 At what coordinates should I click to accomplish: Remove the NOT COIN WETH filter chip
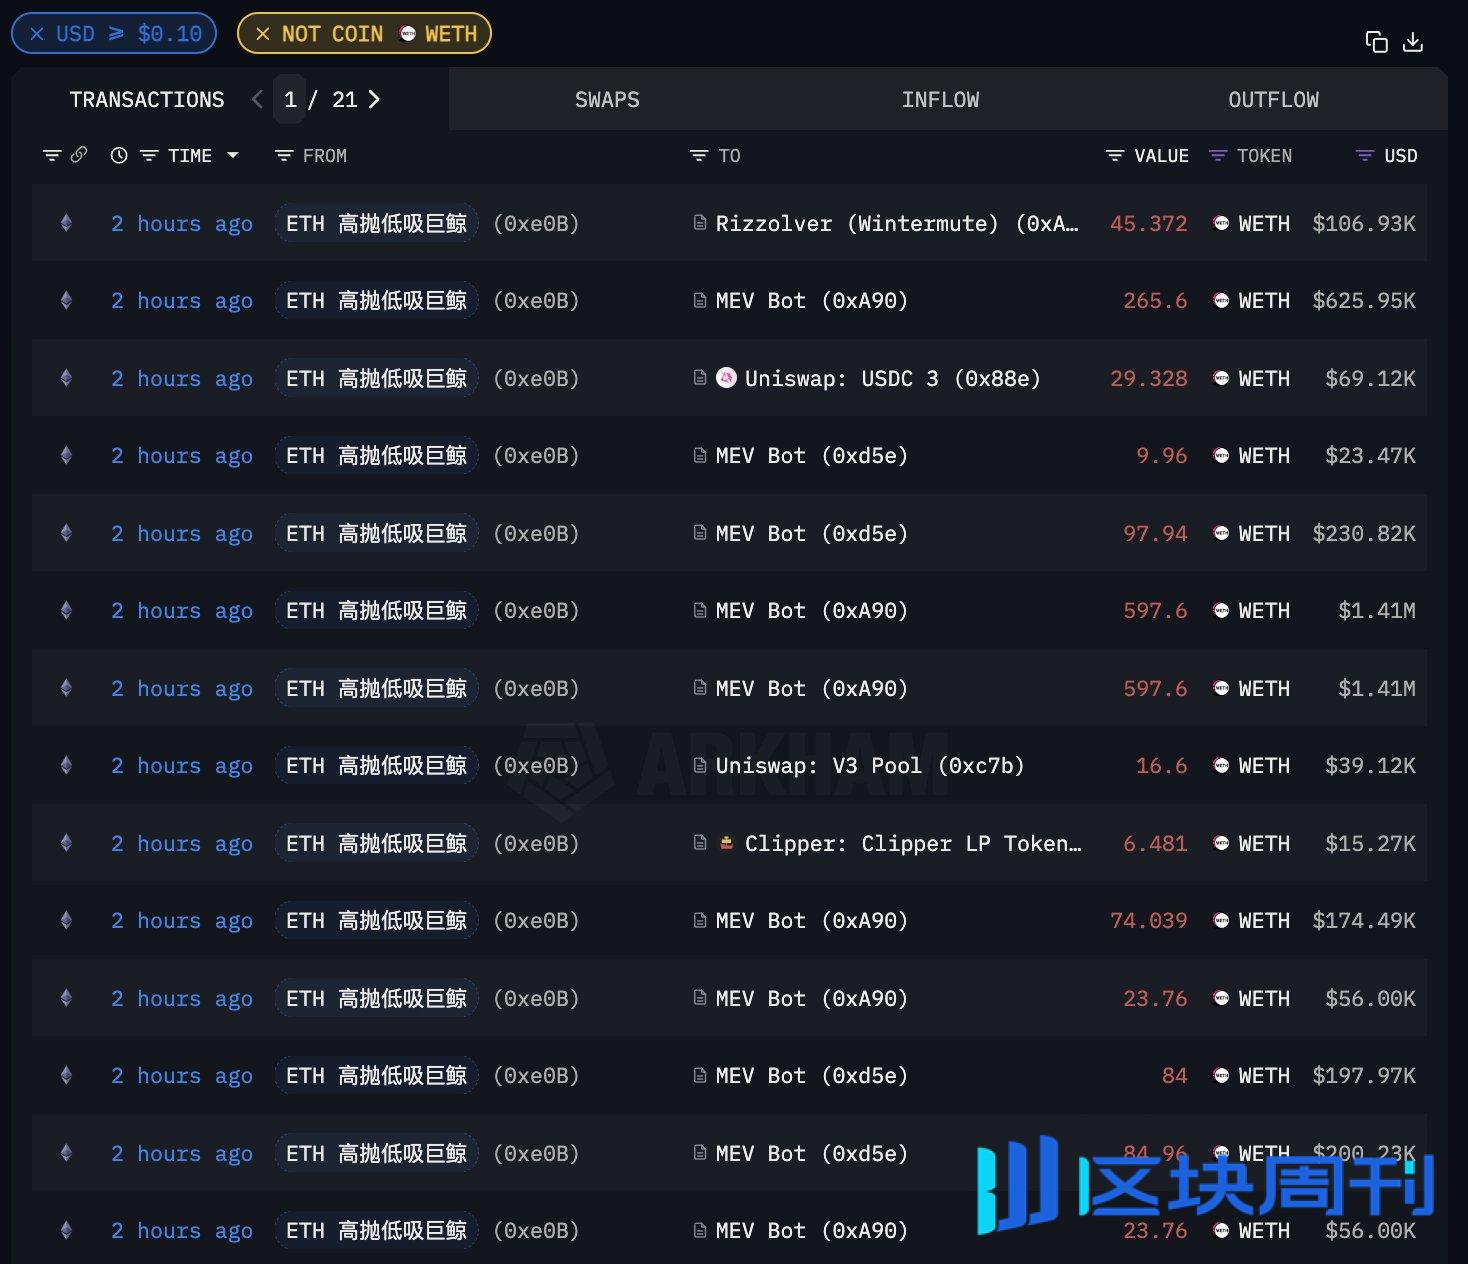coord(263,34)
